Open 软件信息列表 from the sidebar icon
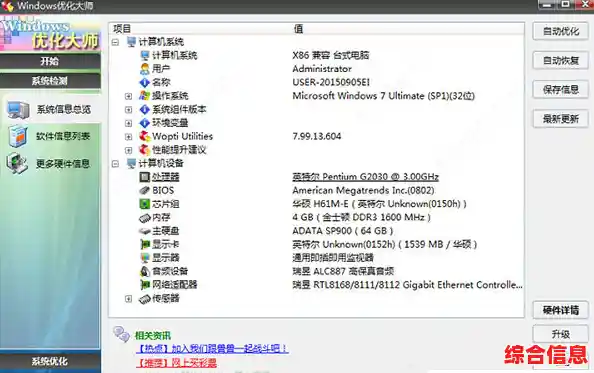Viewport: 594px width, 373px height. (x=17, y=136)
